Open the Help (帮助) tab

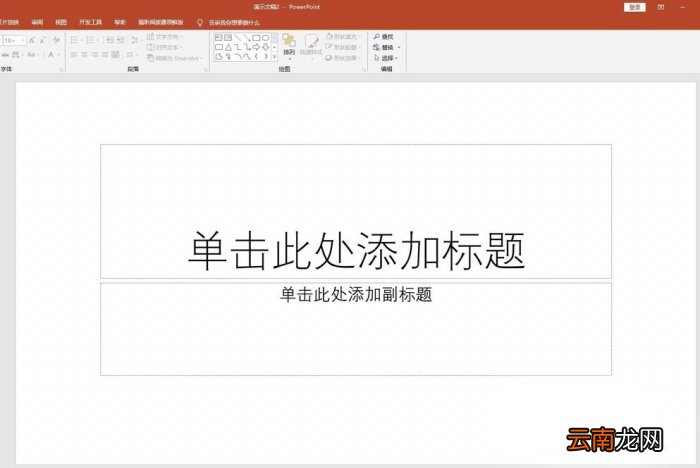pos(120,22)
